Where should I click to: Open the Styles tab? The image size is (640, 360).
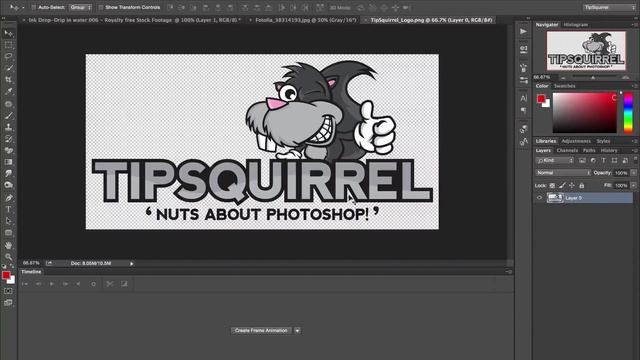pos(603,141)
